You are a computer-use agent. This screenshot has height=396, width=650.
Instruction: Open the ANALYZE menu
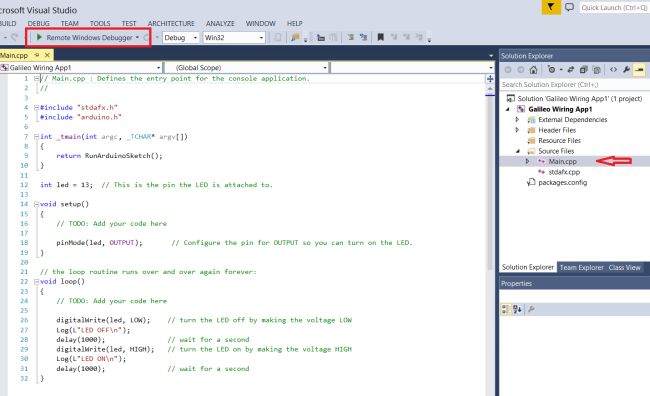(x=220, y=24)
